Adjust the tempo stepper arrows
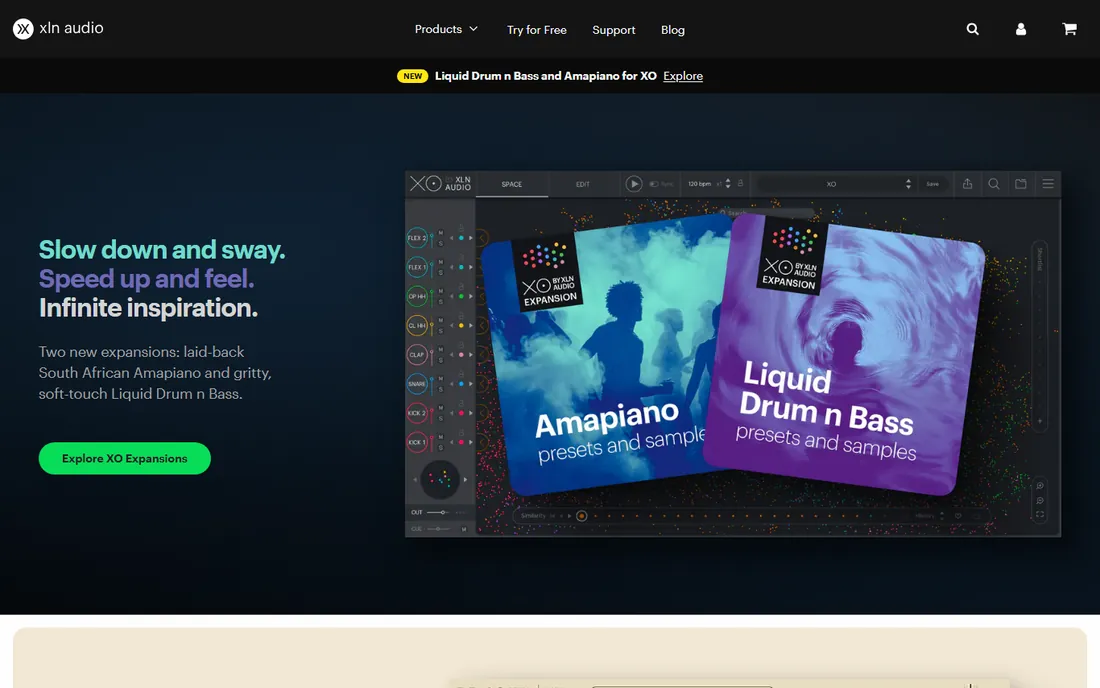The height and width of the screenshot is (688, 1100). click(x=728, y=184)
